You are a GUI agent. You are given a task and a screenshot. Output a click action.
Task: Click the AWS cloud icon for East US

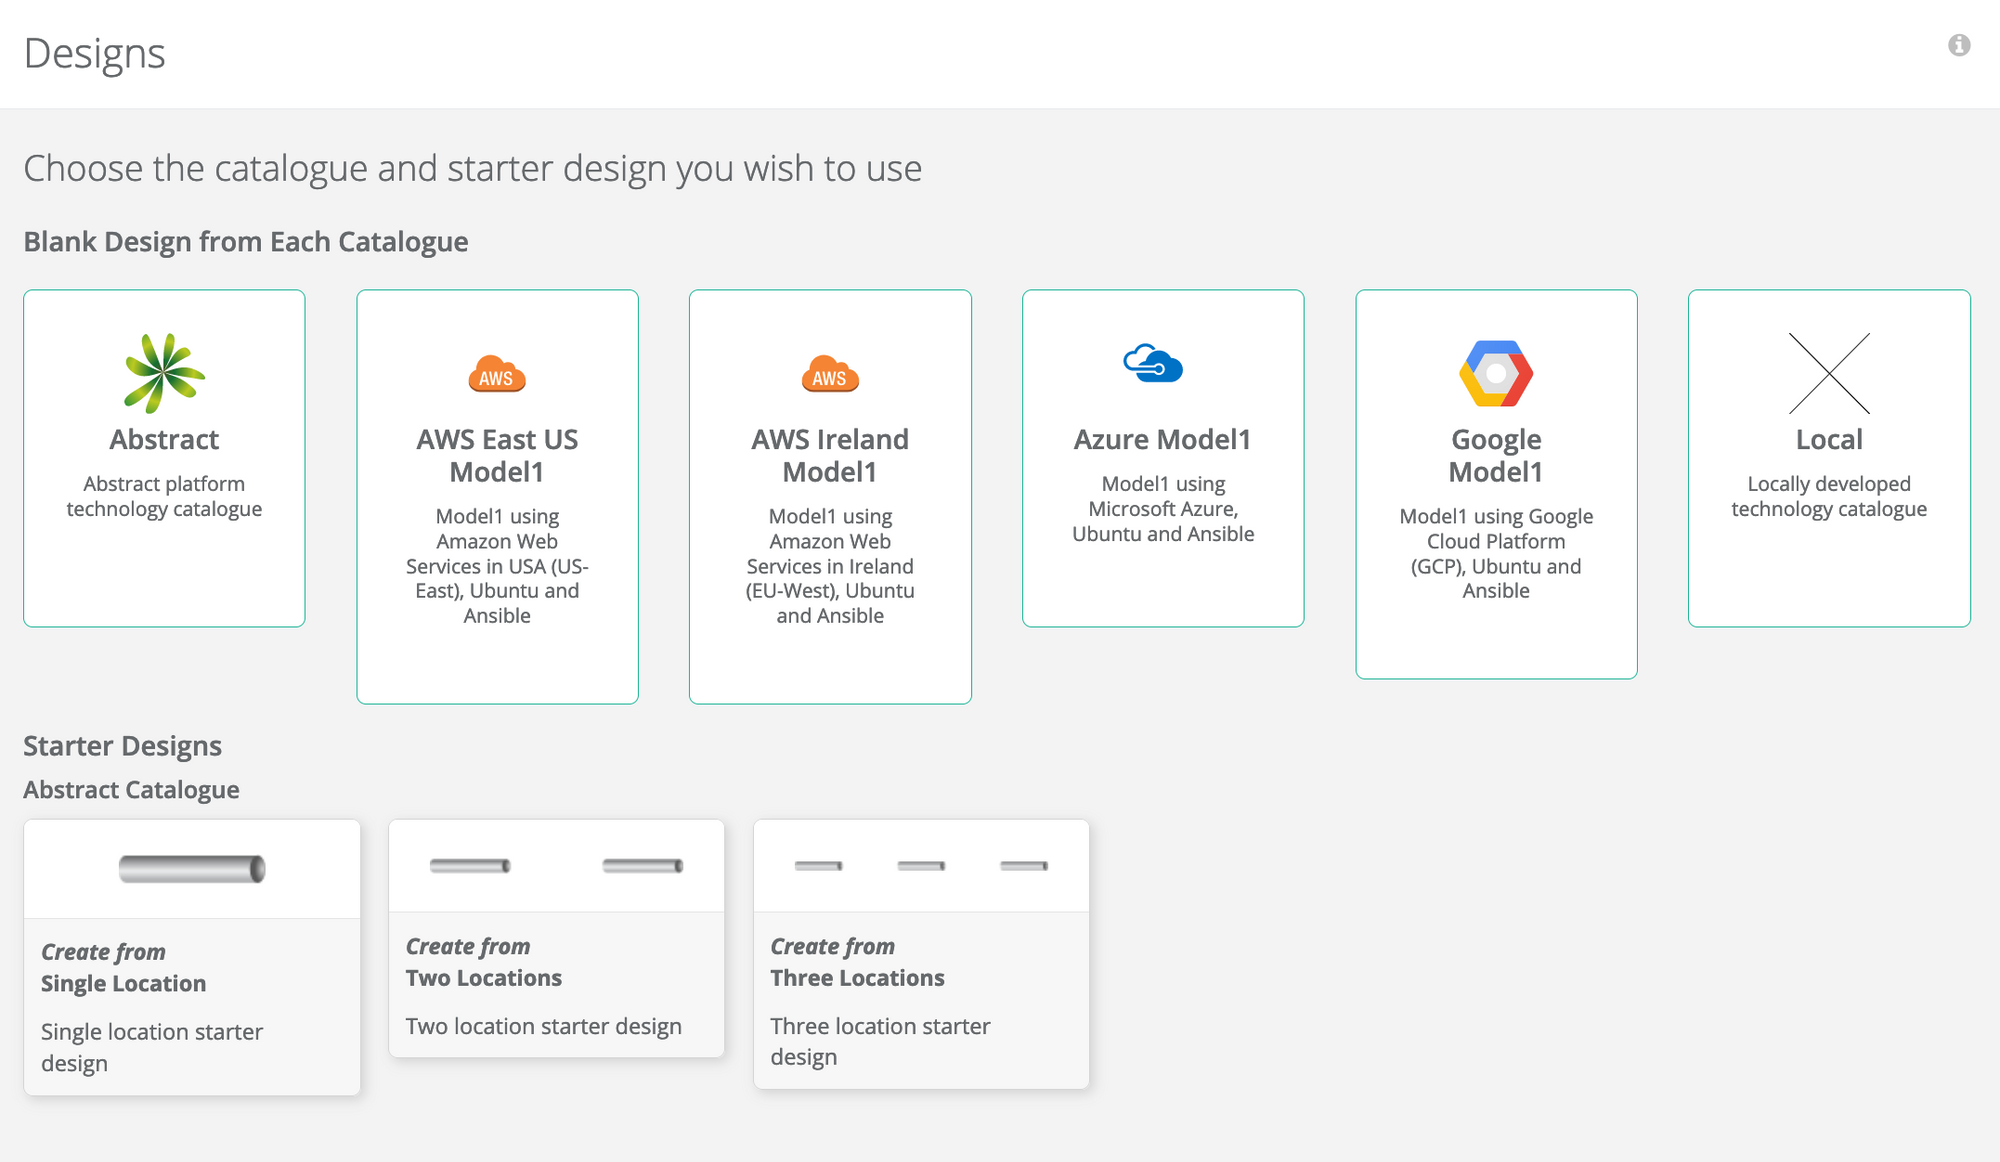497,374
